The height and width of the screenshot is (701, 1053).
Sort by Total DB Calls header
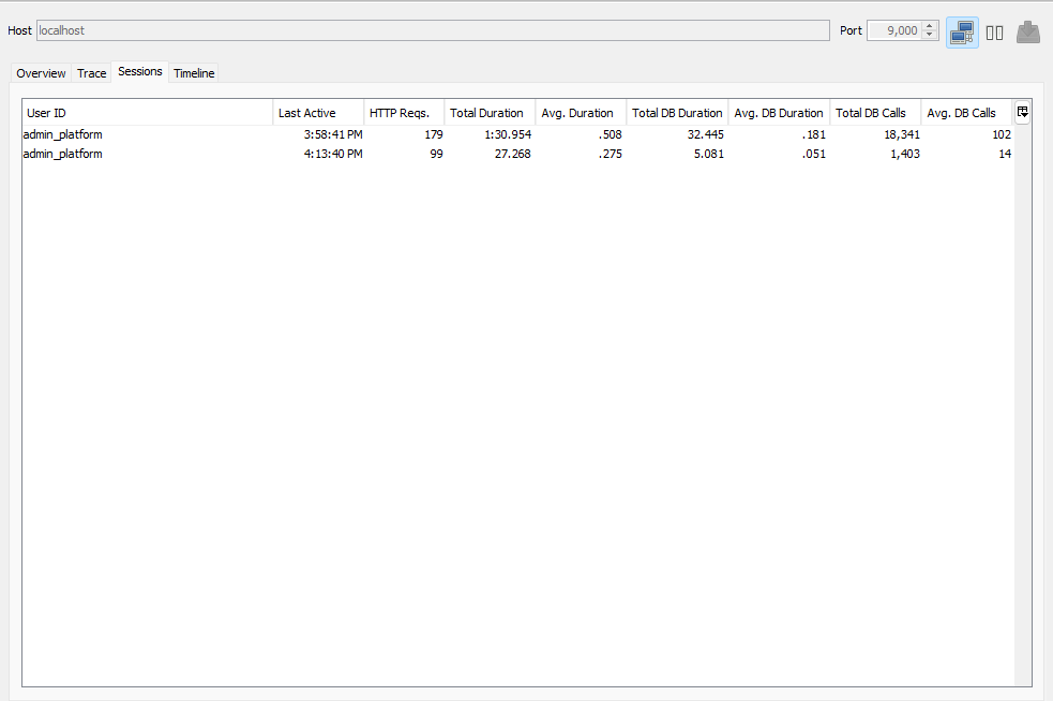click(875, 113)
